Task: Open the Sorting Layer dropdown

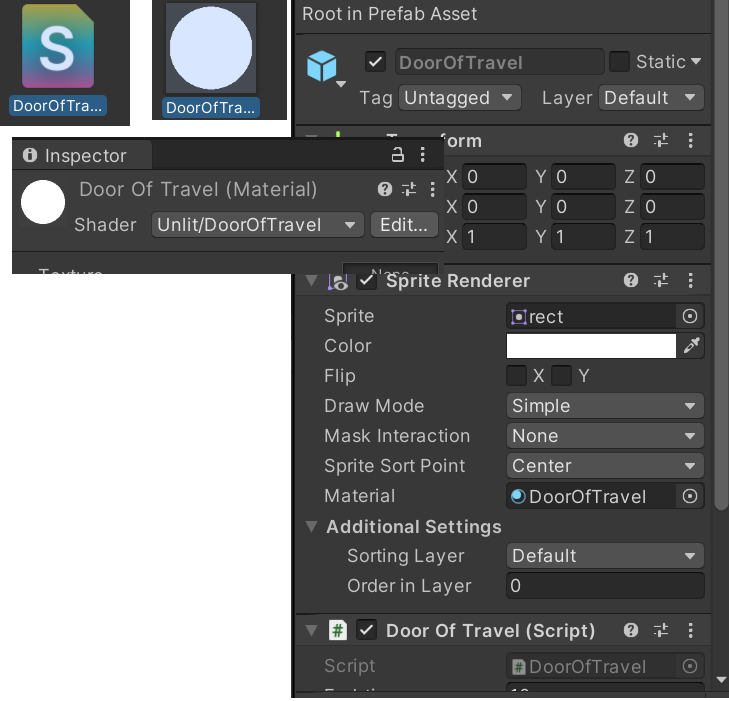Action: (605, 556)
